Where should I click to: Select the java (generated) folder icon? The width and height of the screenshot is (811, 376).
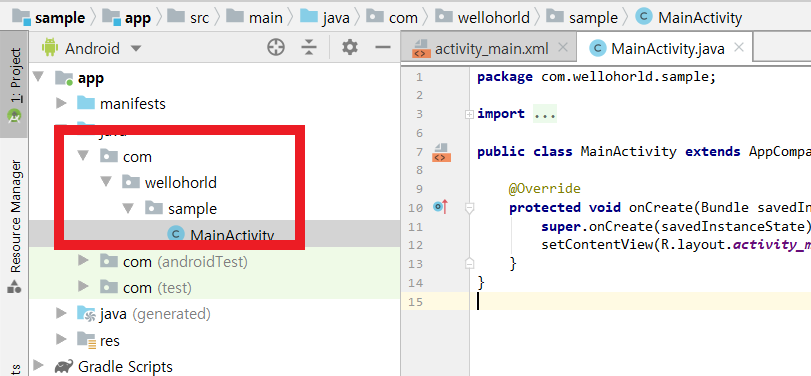tap(86, 313)
